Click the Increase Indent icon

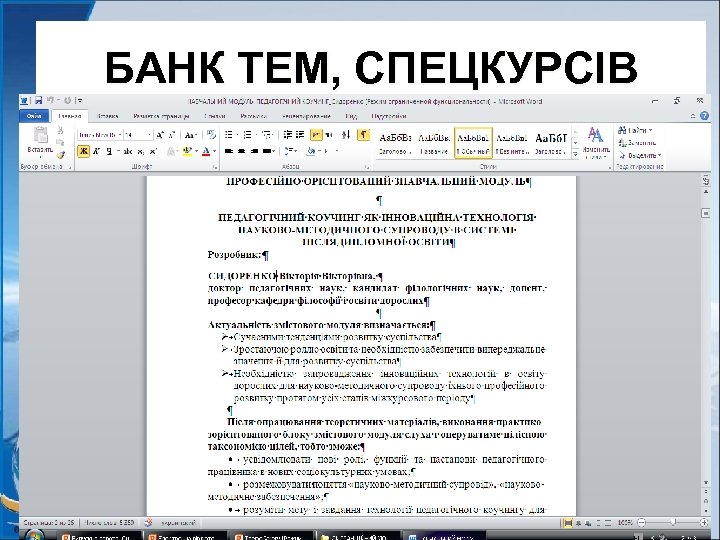coord(300,135)
